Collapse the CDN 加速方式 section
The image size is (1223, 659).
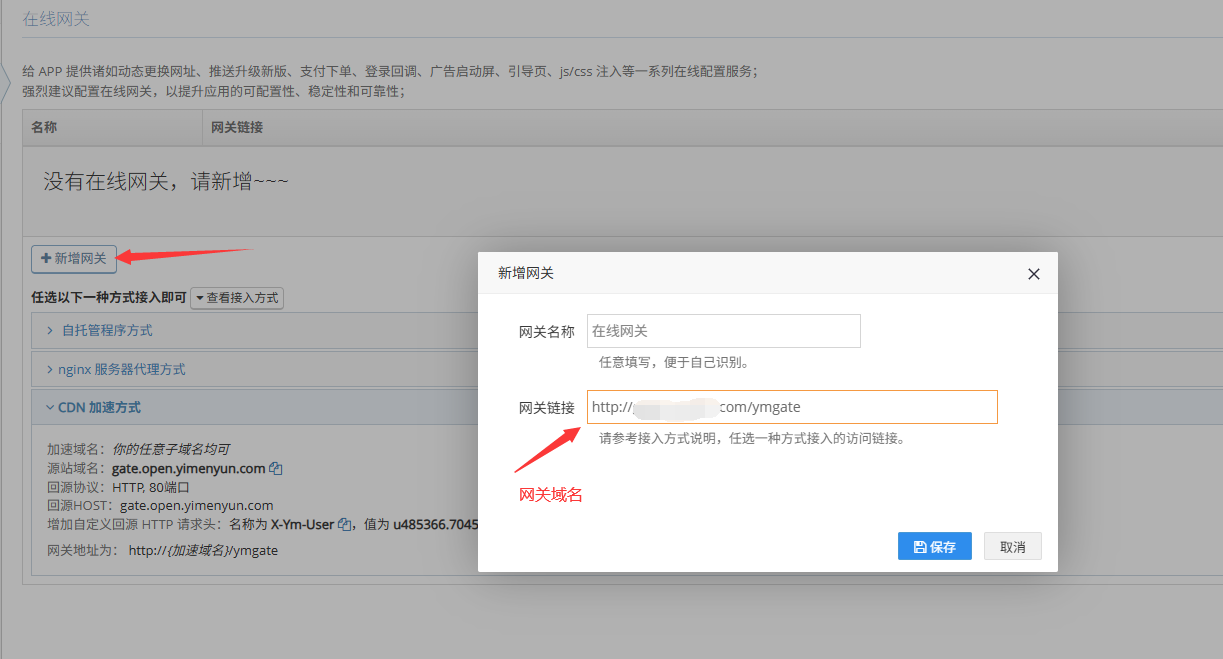(99, 407)
